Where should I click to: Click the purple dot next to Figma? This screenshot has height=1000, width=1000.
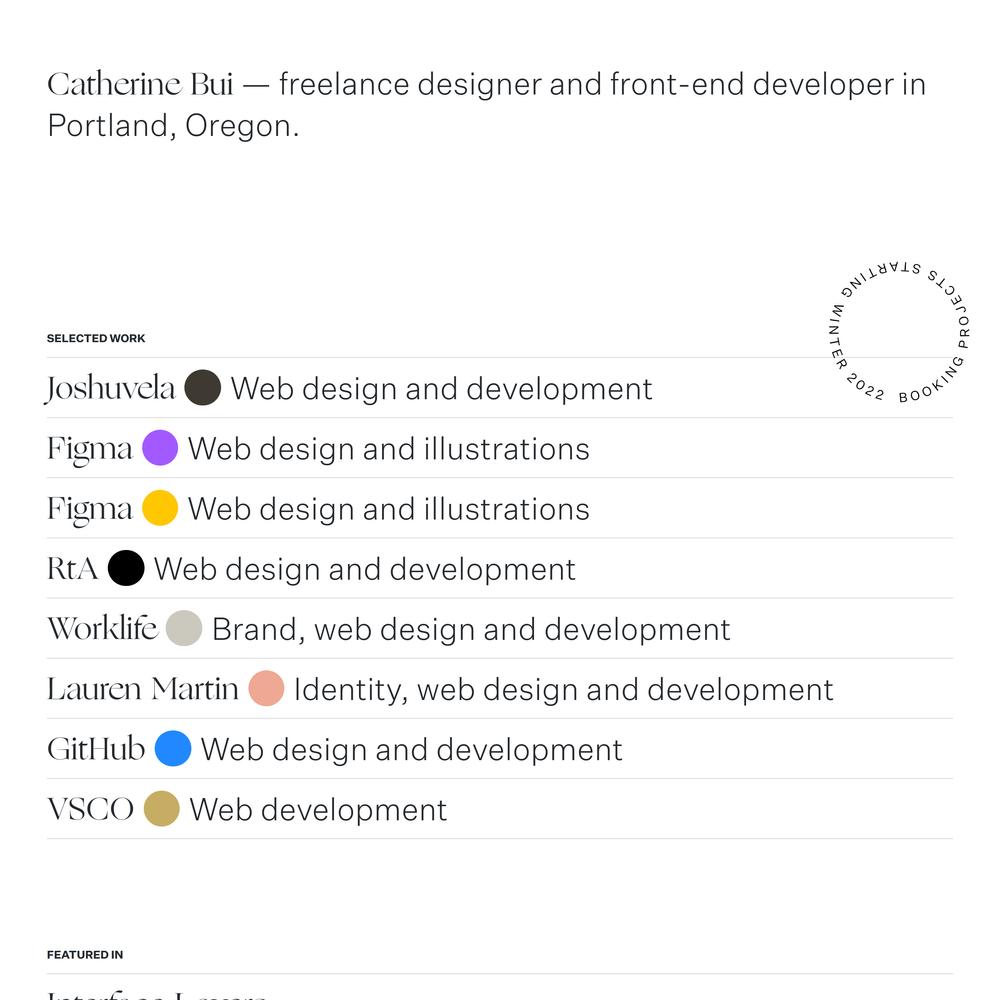(x=160, y=448)
